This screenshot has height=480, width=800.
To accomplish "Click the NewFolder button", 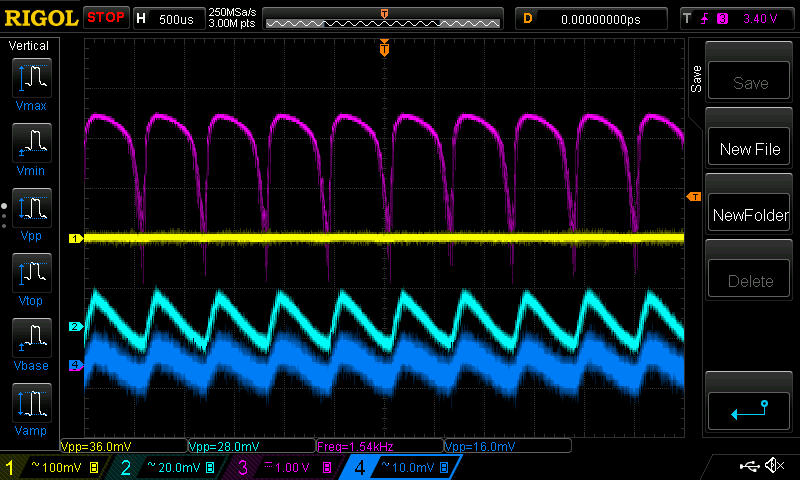I will [x=750, y=215].
